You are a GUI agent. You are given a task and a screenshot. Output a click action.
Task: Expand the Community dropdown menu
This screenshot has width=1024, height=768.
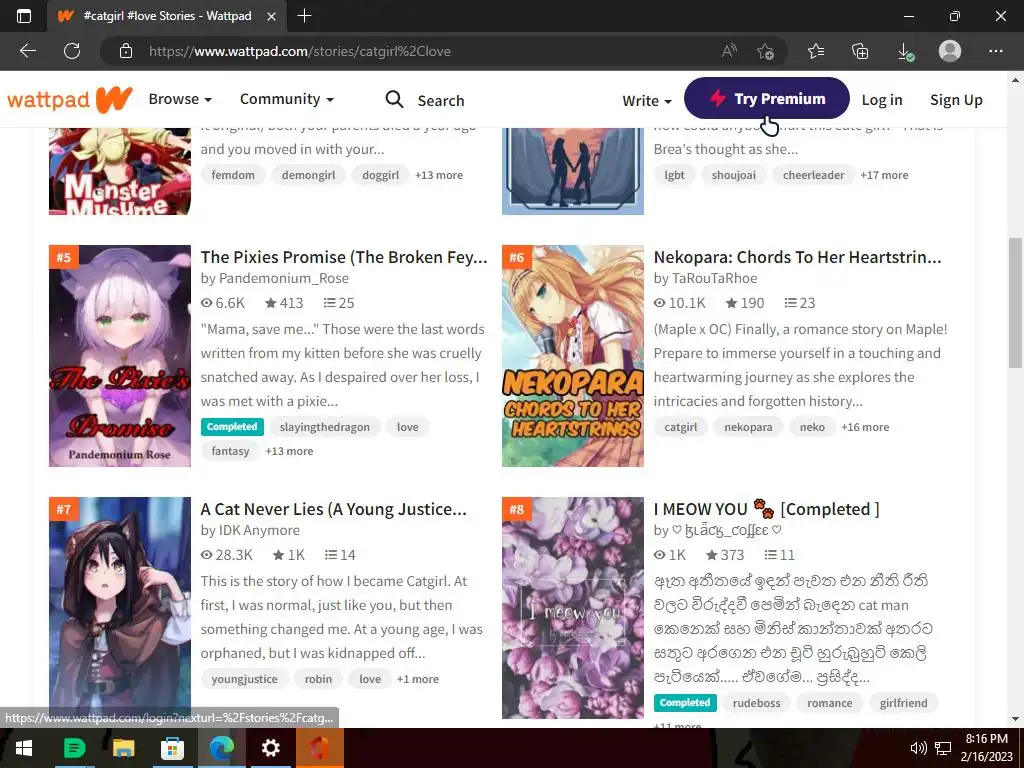pos(287,99)
